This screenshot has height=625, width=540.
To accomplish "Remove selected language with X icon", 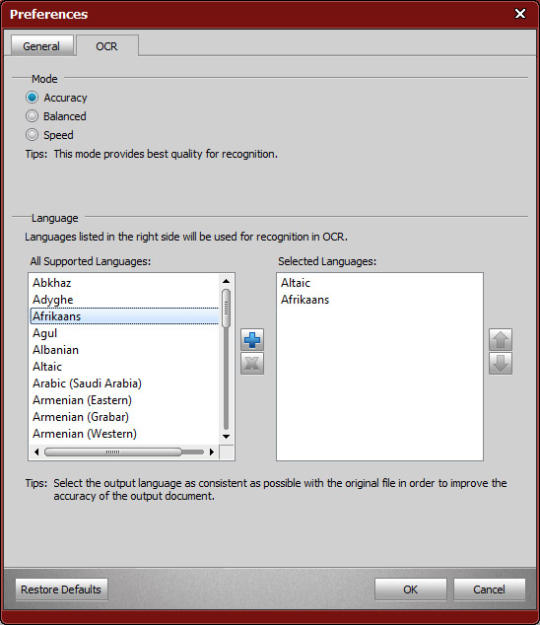I will pos(252,363).
